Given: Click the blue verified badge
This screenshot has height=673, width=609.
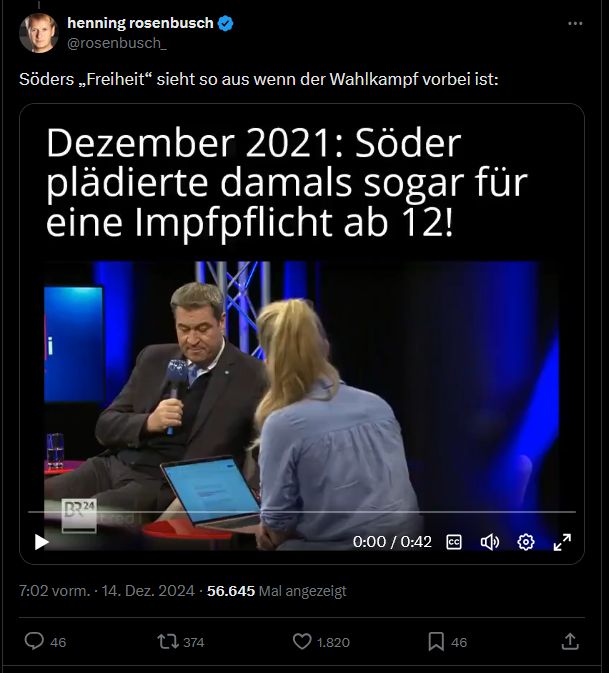Looking at the screenshot, I should pos(225,23).
